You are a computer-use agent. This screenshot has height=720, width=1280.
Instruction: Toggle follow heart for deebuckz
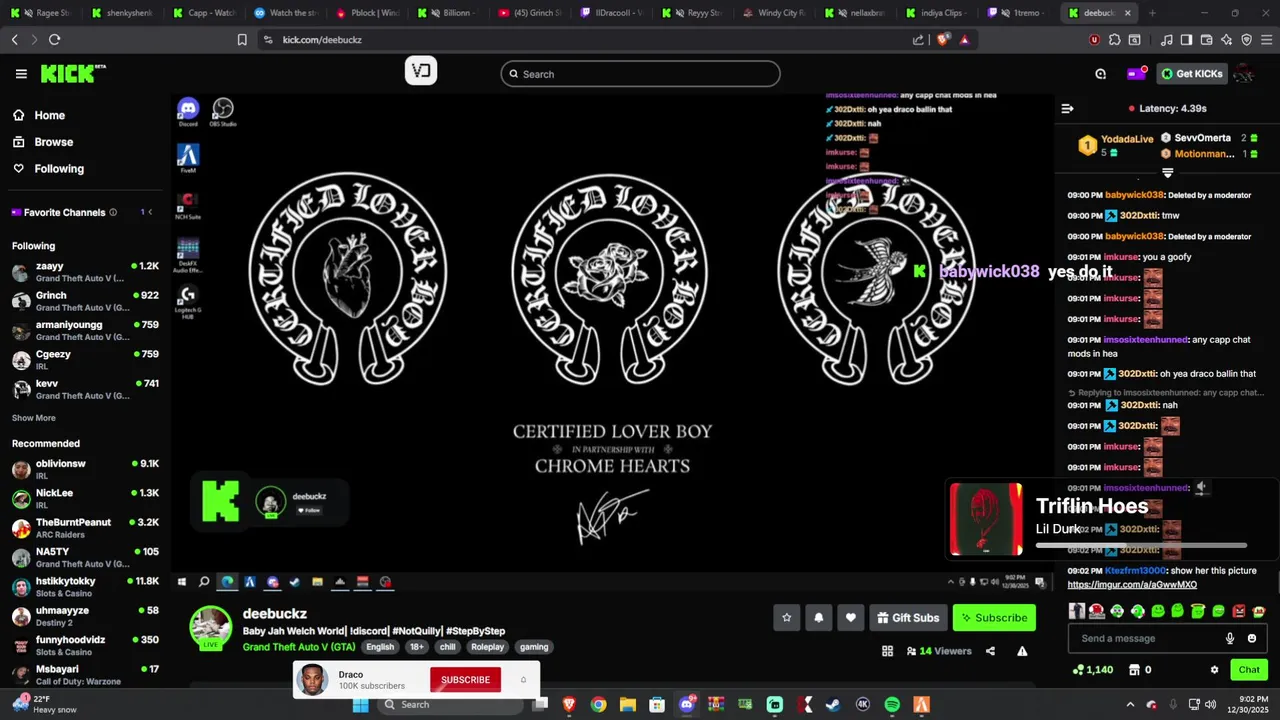[850, 618]
